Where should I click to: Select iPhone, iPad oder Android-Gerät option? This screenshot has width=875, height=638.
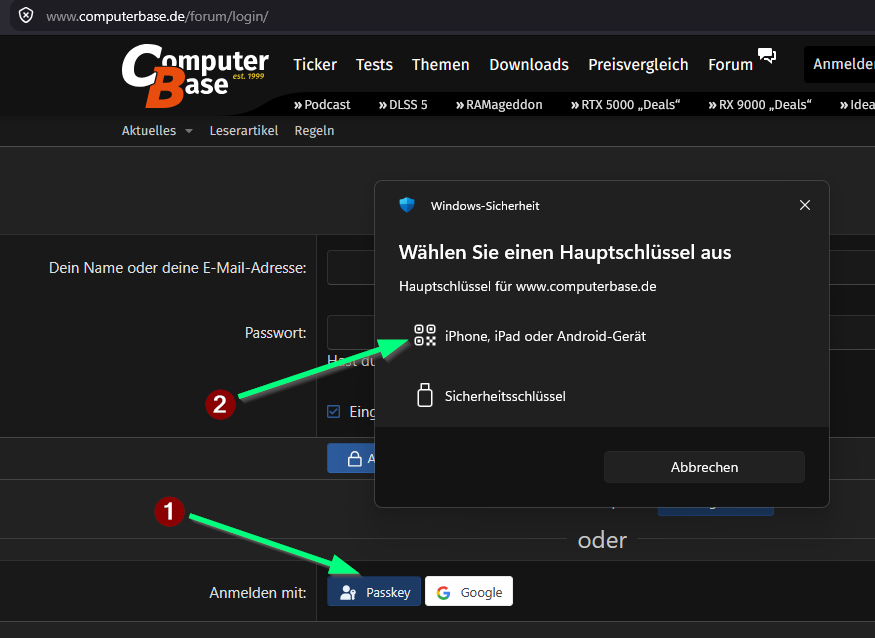[x=602, y=336]
